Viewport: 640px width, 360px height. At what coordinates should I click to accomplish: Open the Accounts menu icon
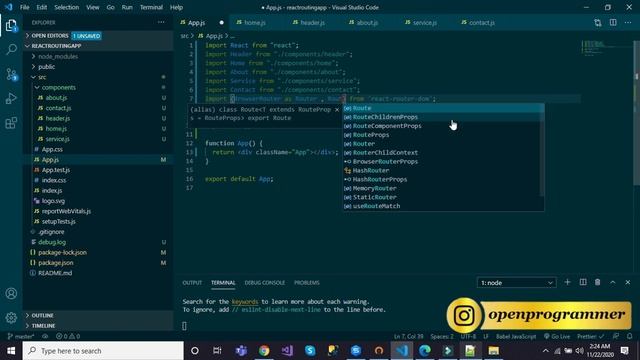(11, 293)
